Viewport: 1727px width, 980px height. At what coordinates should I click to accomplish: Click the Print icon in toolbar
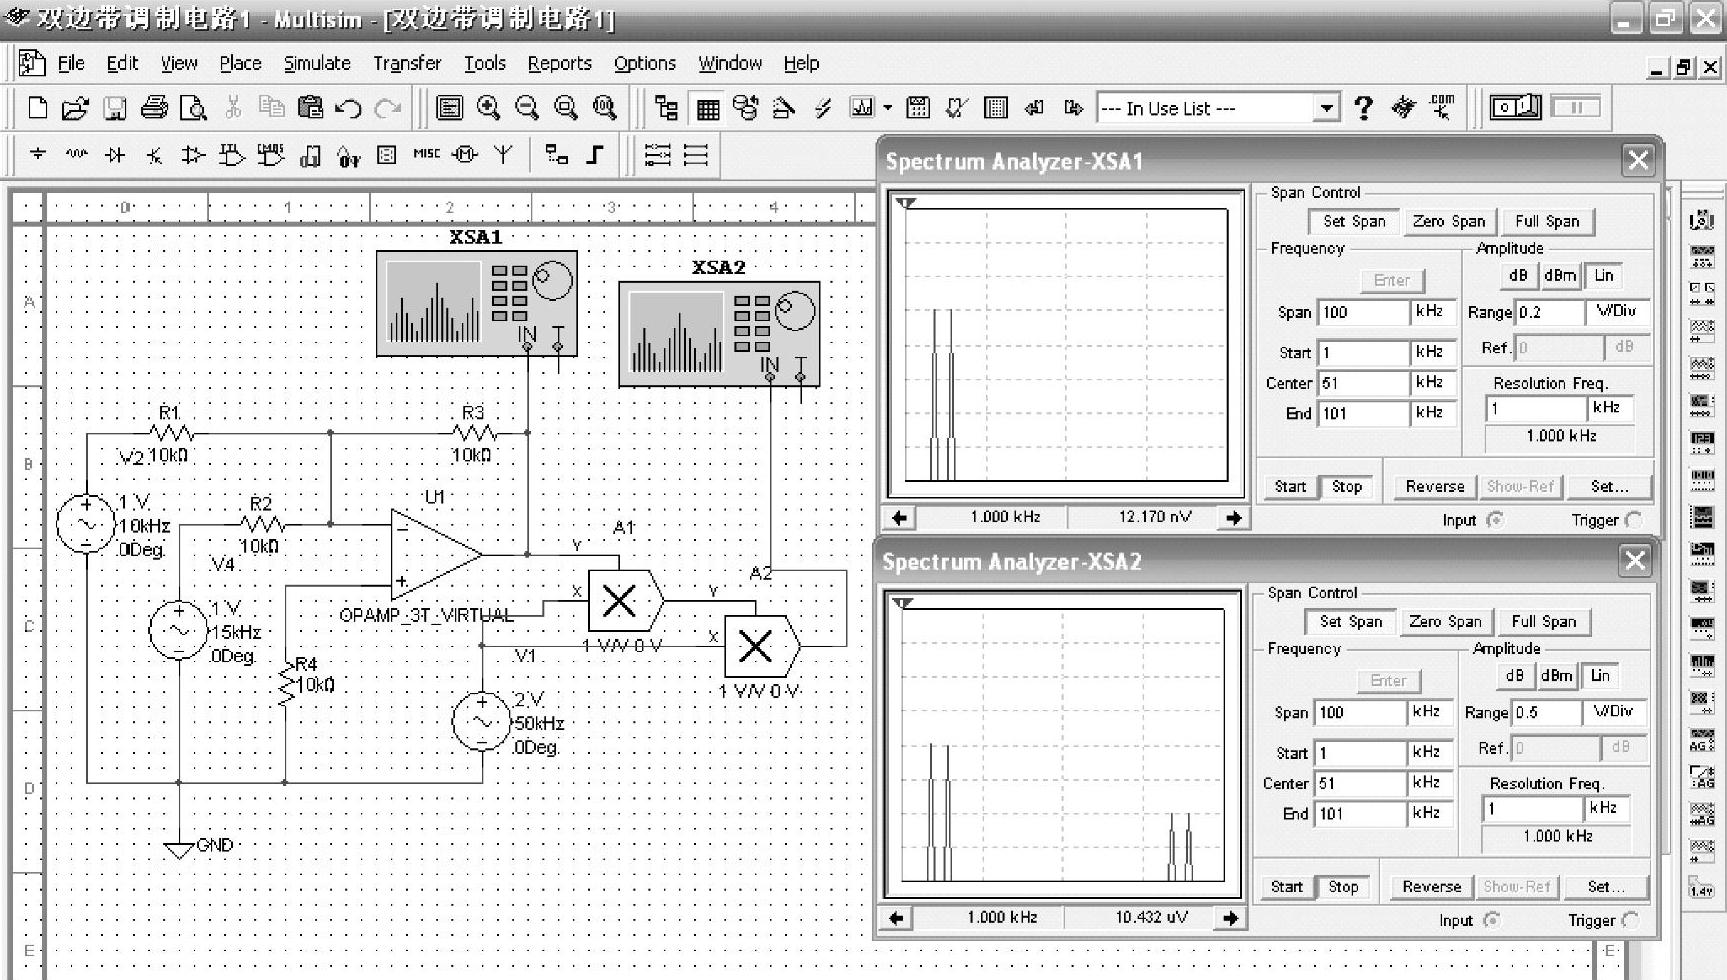(x=153, y=108)
